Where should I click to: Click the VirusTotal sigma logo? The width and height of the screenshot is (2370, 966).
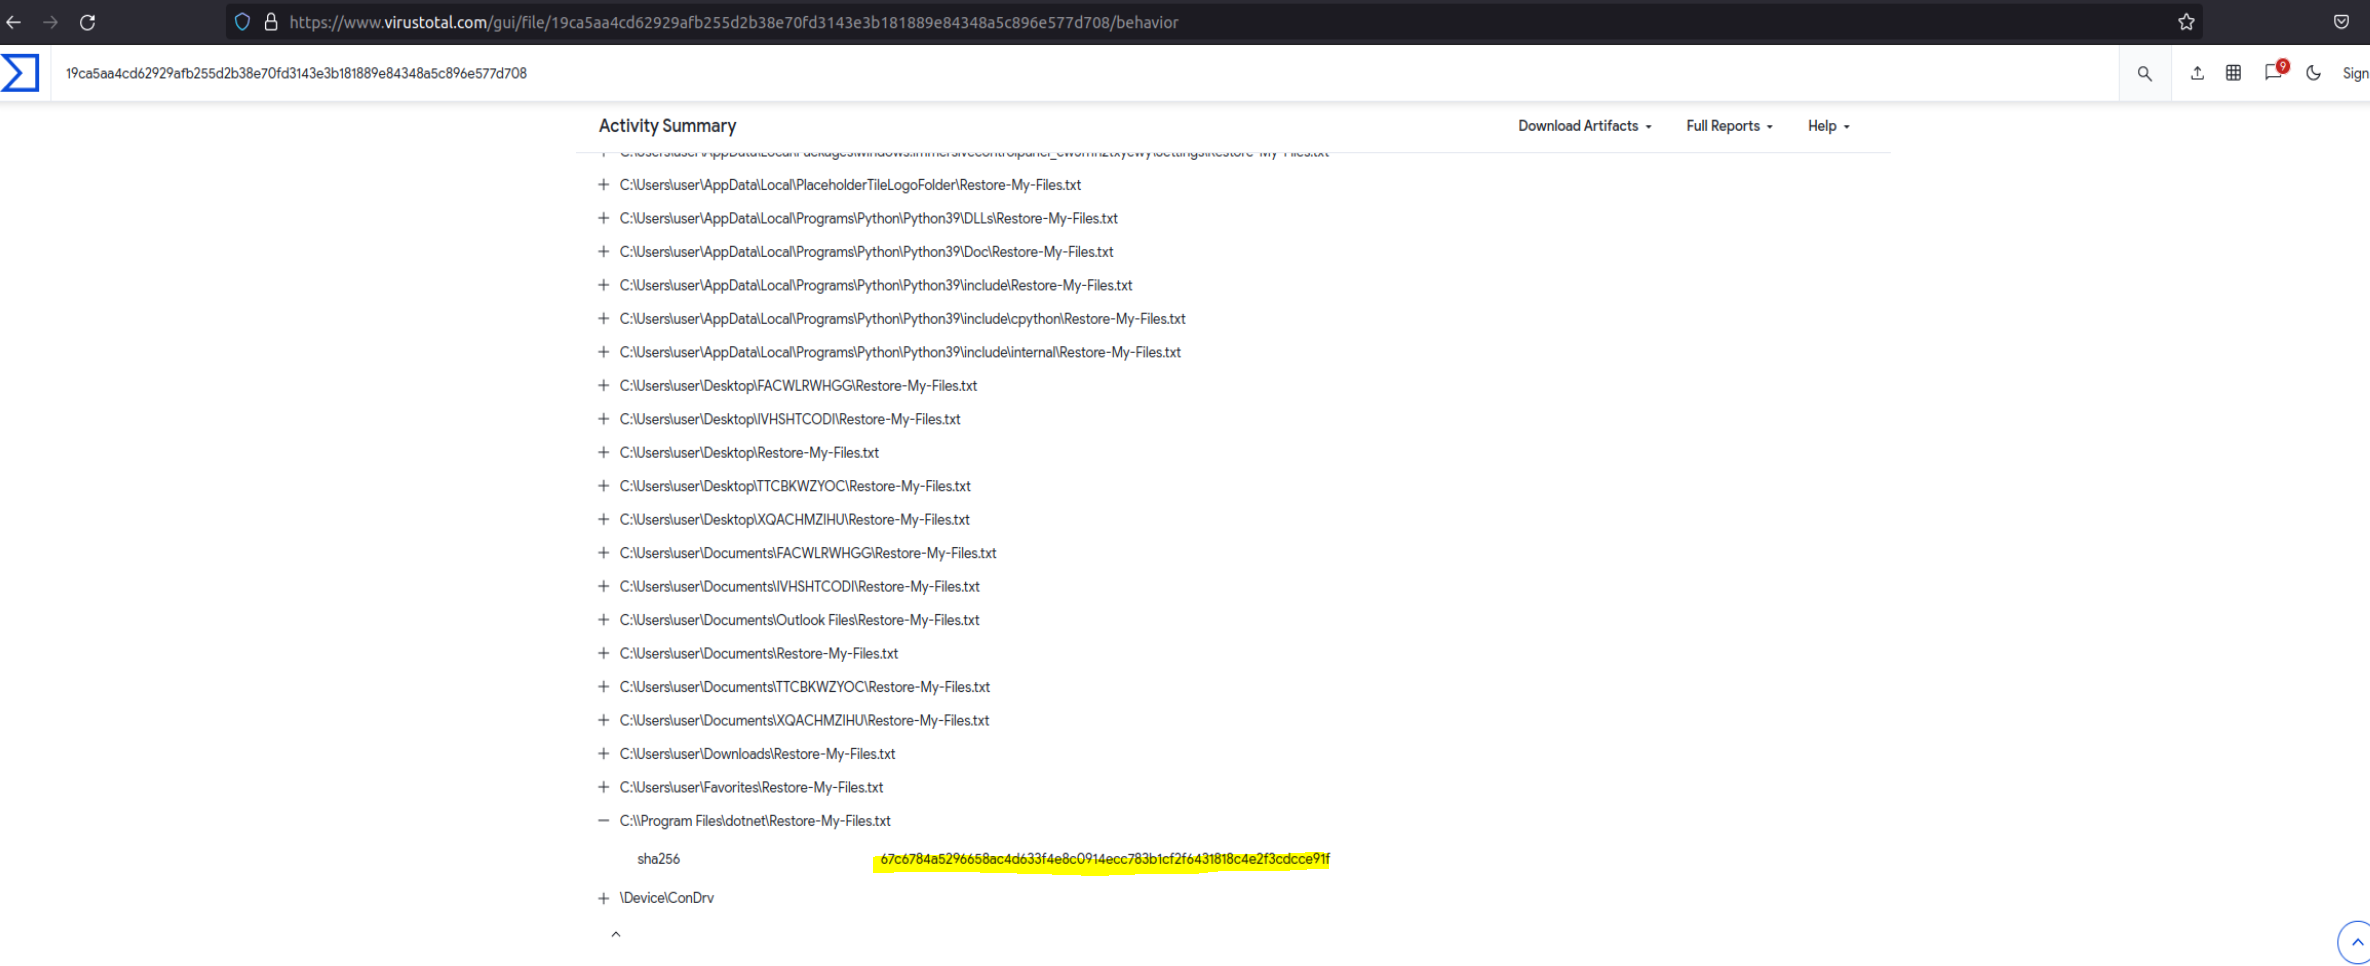pos(20,73)
